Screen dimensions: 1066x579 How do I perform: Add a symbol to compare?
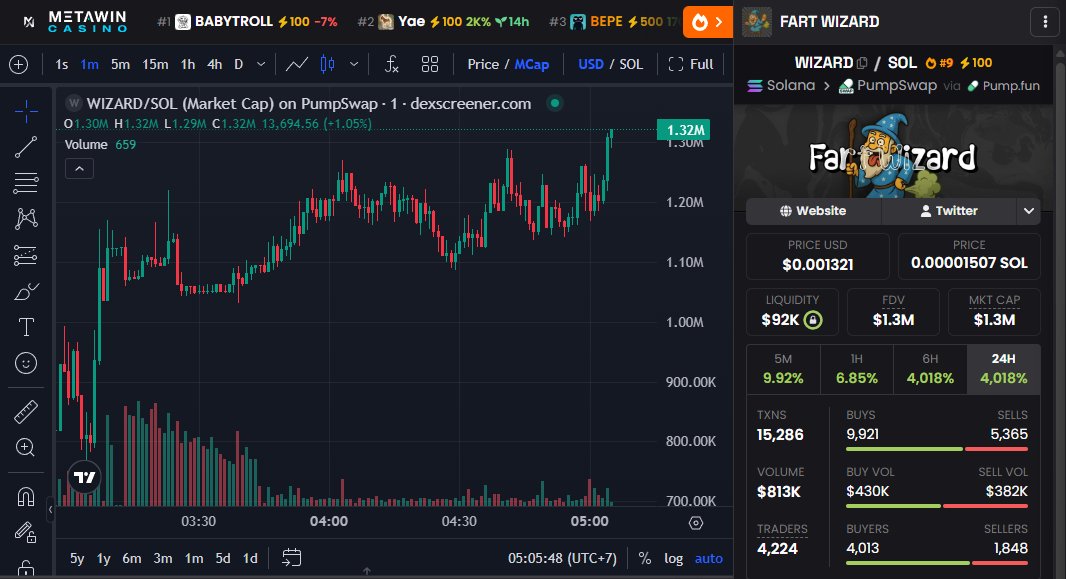point(18,65)
